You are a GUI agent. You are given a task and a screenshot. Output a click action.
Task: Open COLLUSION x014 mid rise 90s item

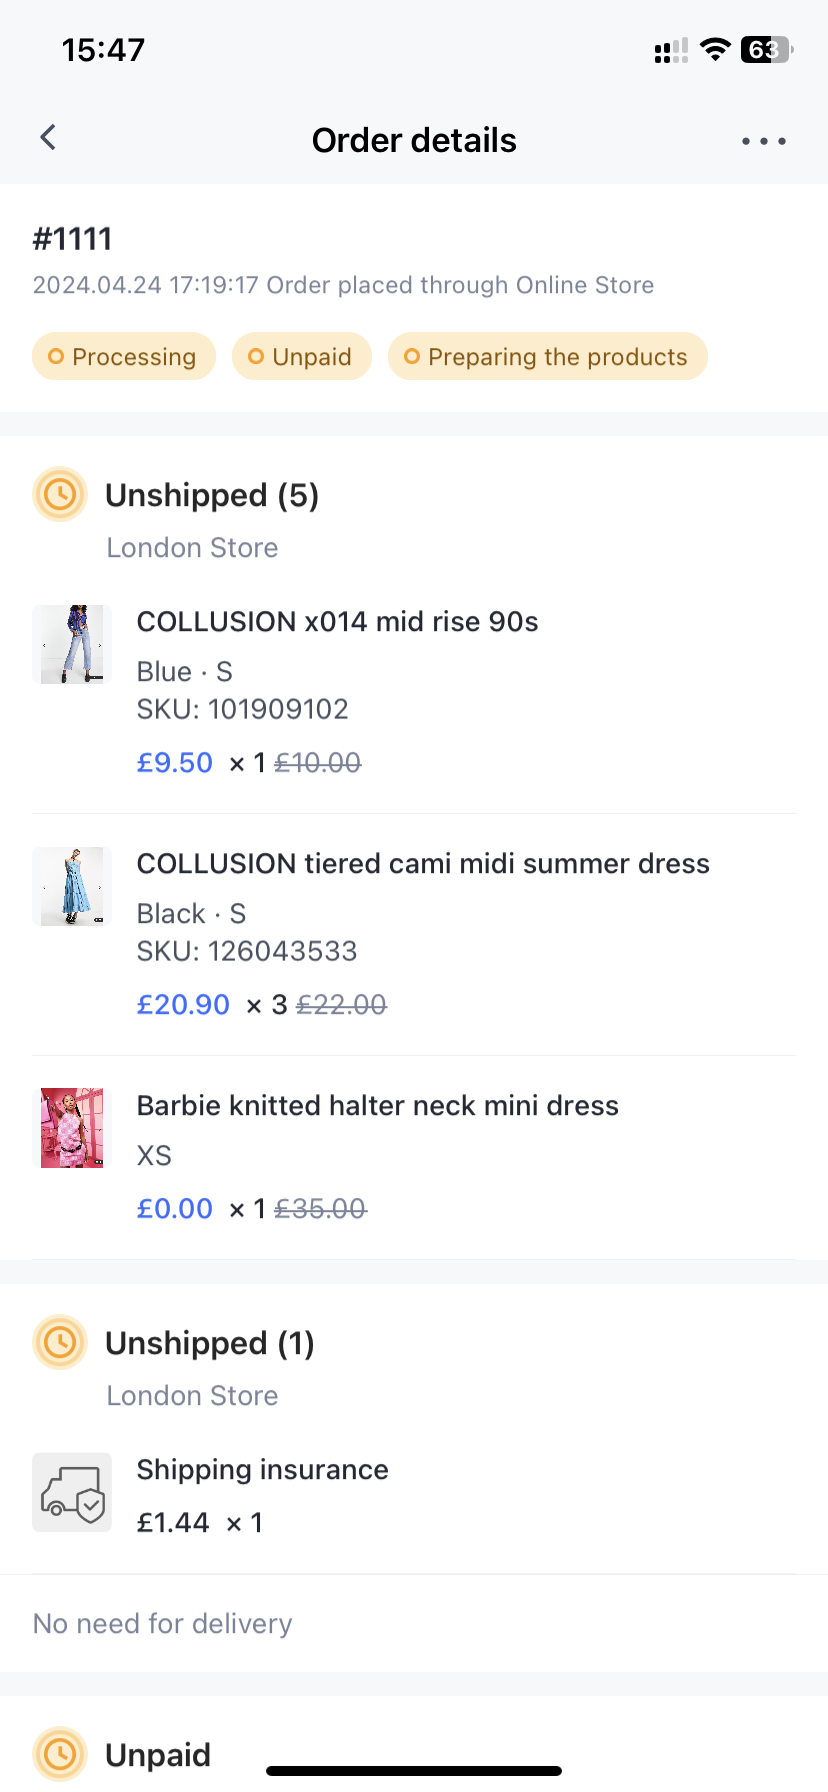click(x=337, y=622)
